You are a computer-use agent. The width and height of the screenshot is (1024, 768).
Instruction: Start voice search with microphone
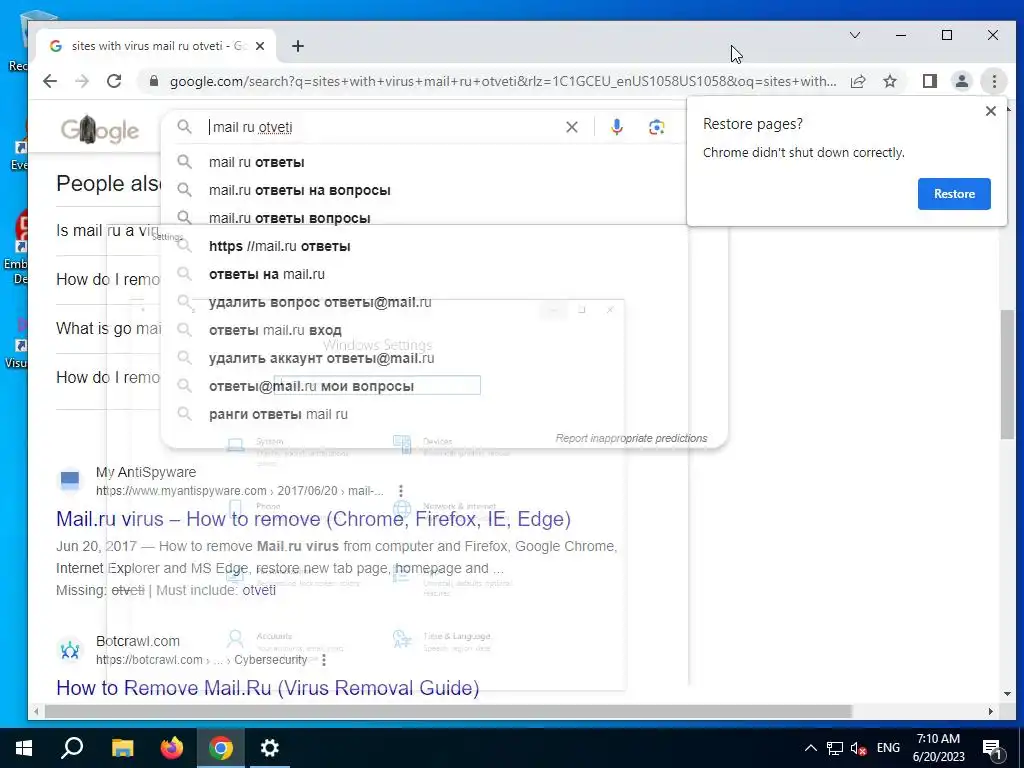pyautogui.click(x=616, y=127)
